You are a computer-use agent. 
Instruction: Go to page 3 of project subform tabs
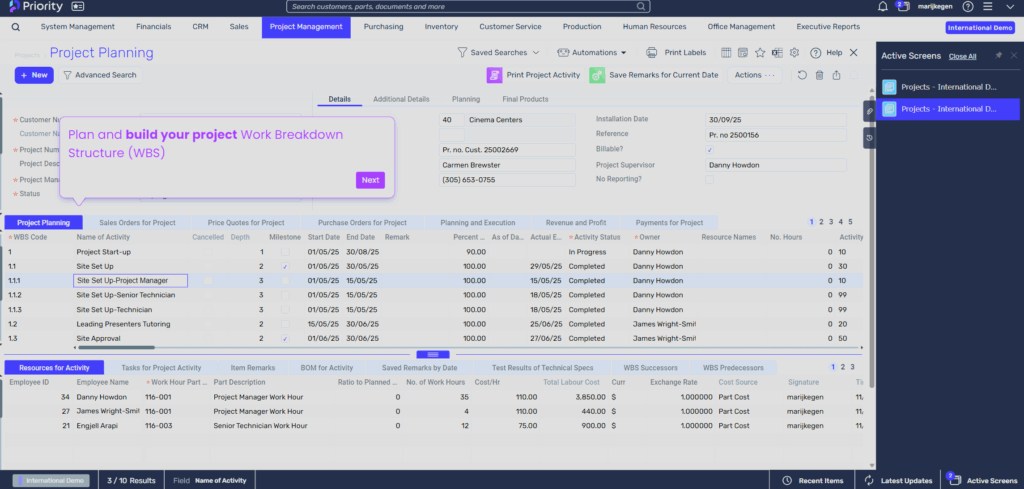[x=831, y=222]
